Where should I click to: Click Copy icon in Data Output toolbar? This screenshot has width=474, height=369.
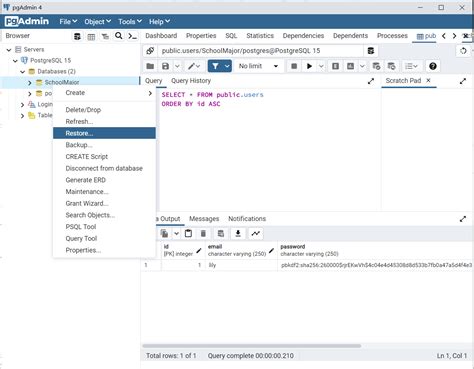[x=164, y=233]
